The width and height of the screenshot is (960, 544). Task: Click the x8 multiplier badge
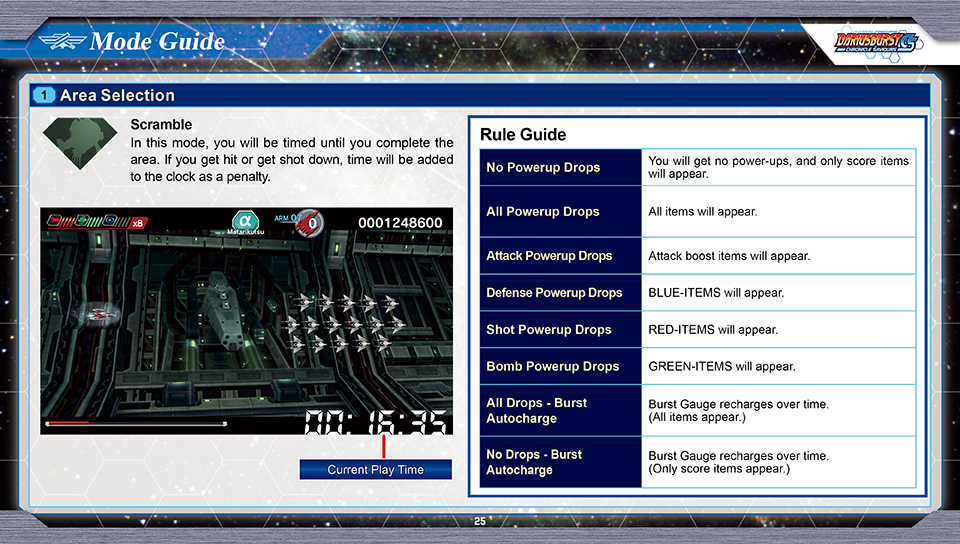pos(138,223)
